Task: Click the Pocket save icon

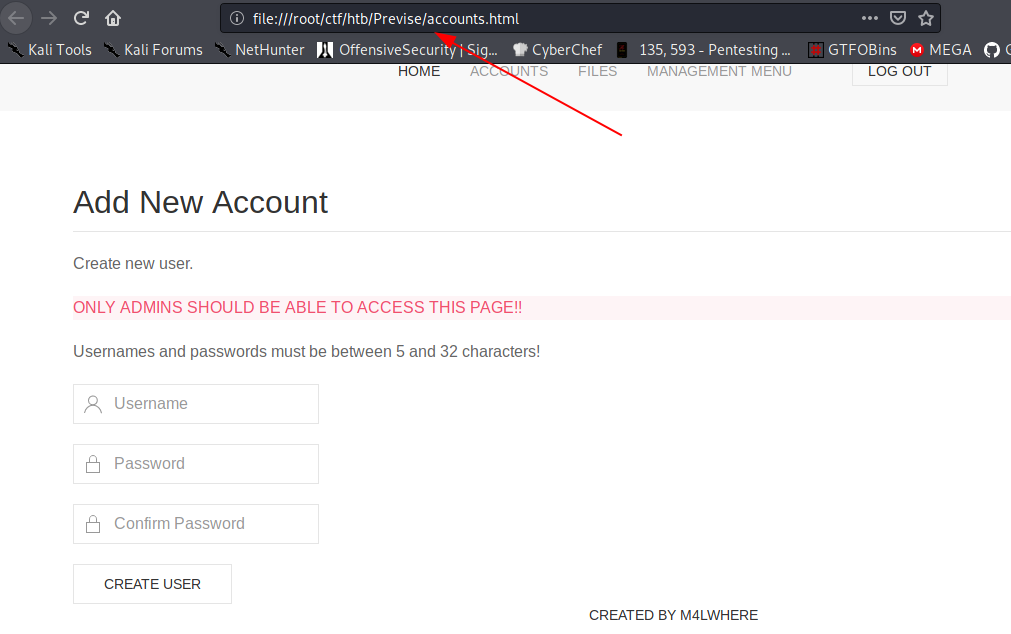Action: (x=898, y=18)
